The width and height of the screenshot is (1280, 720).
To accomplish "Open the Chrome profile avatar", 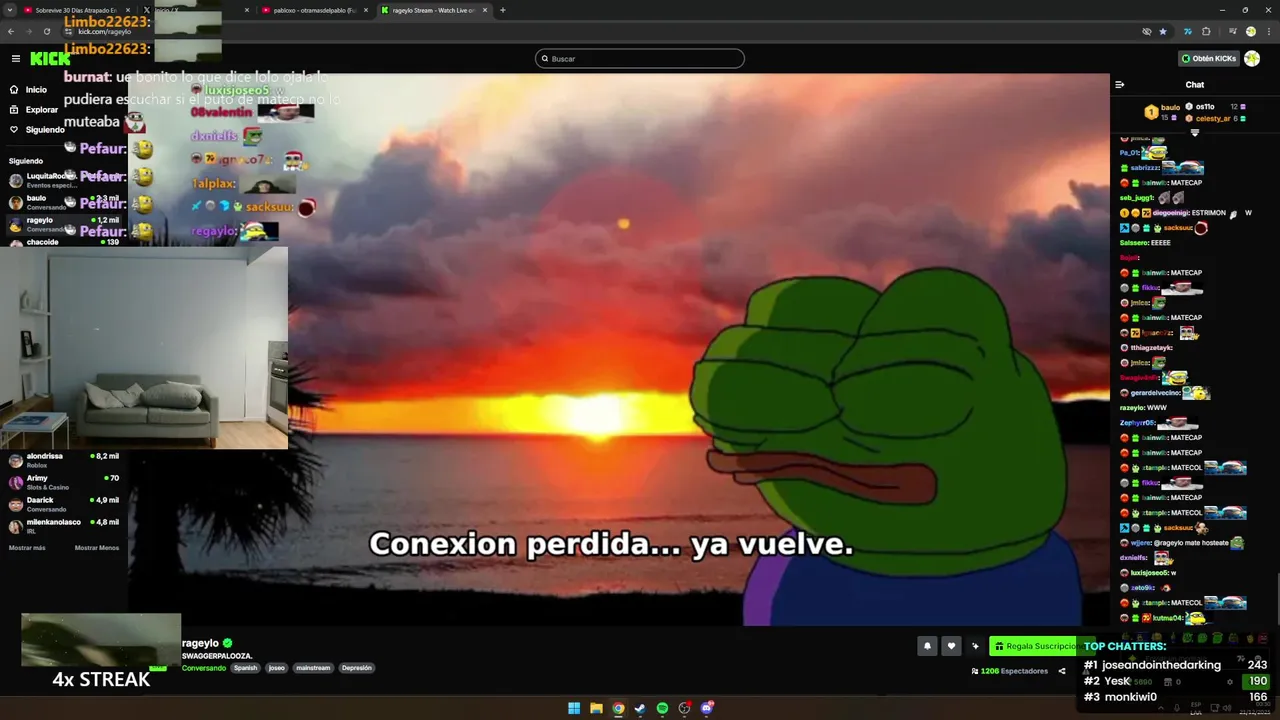I will click(x=1251, y=31).
